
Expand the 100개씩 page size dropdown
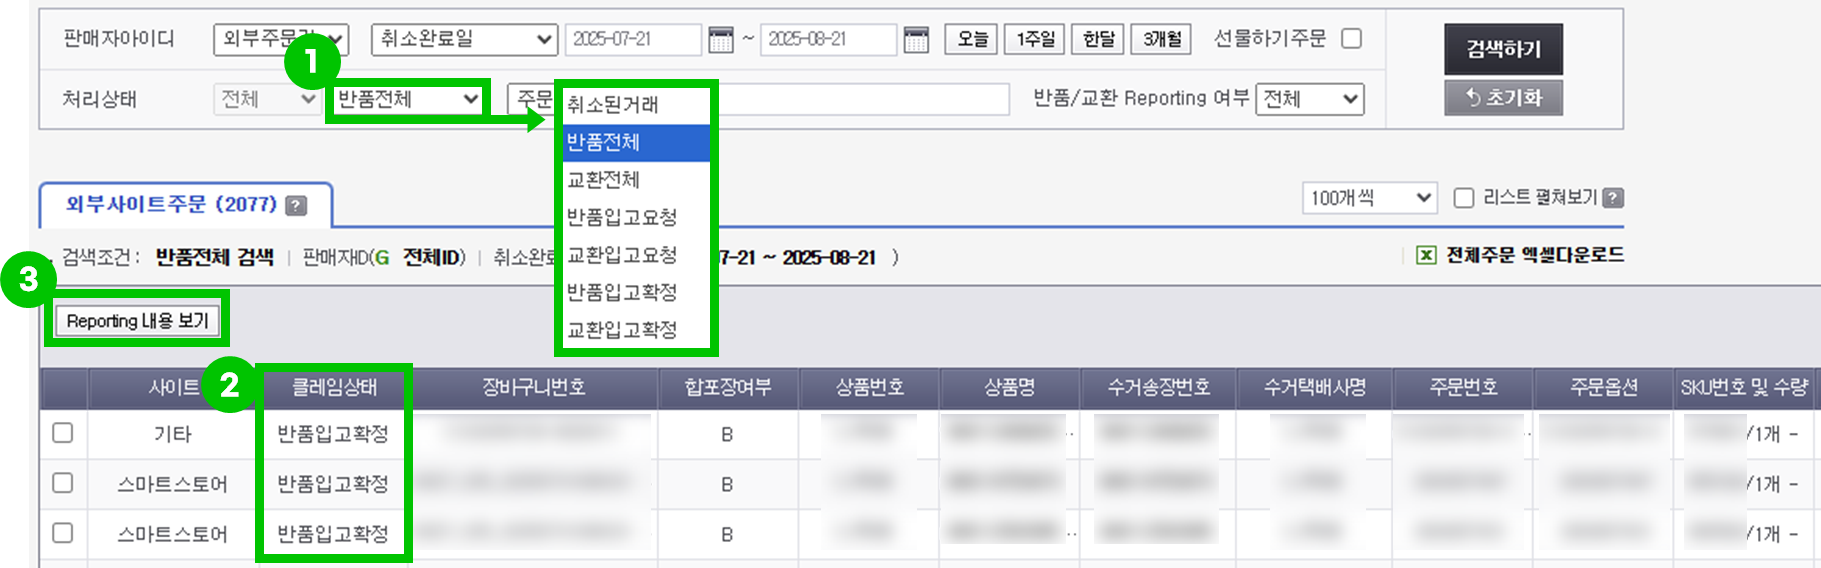click(1369, 198)
